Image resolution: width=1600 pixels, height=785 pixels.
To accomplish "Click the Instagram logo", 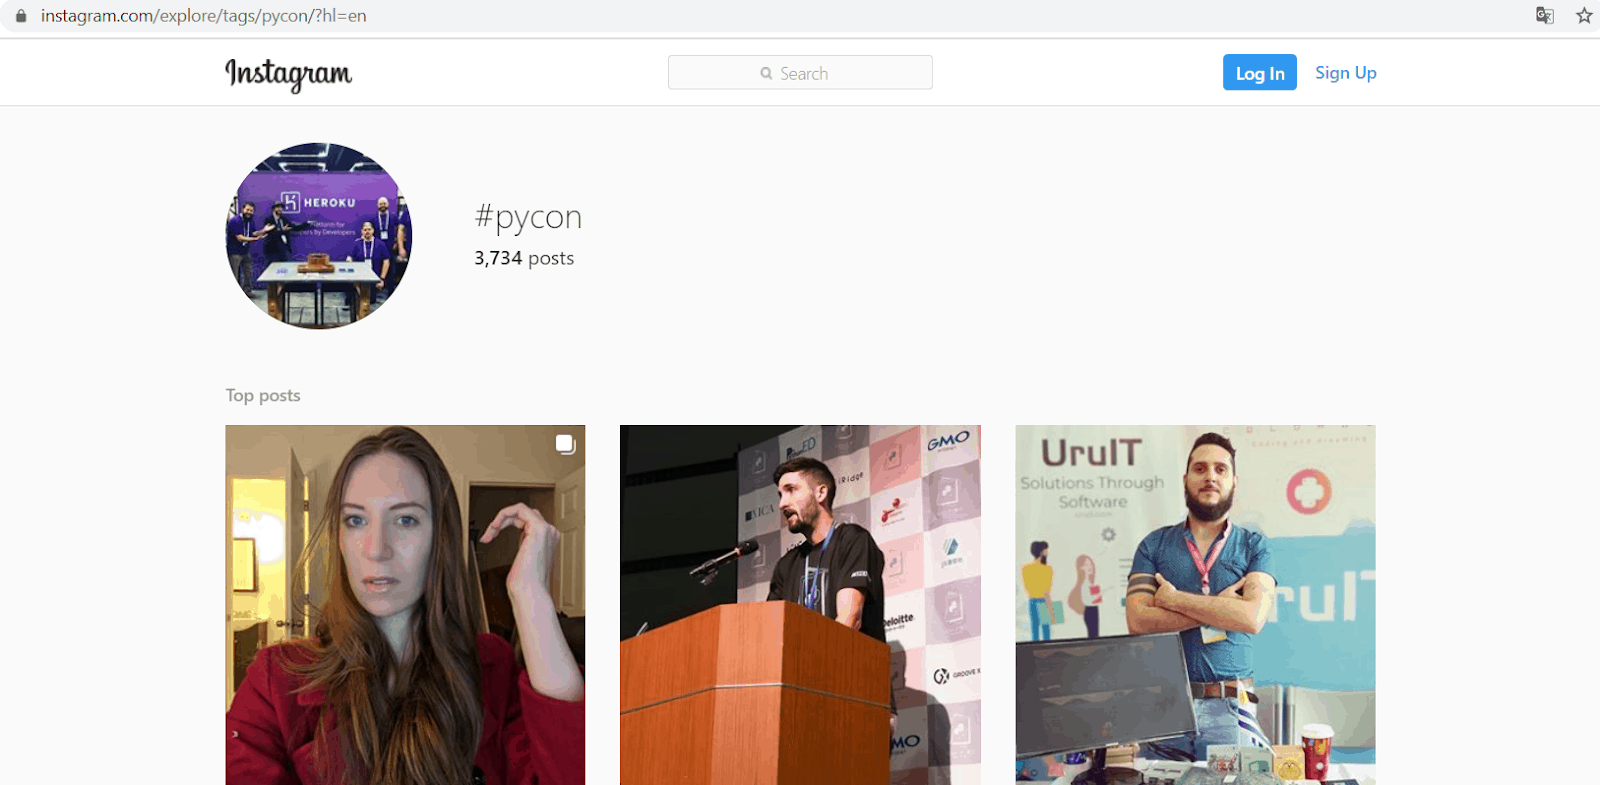I will [288, 74].
